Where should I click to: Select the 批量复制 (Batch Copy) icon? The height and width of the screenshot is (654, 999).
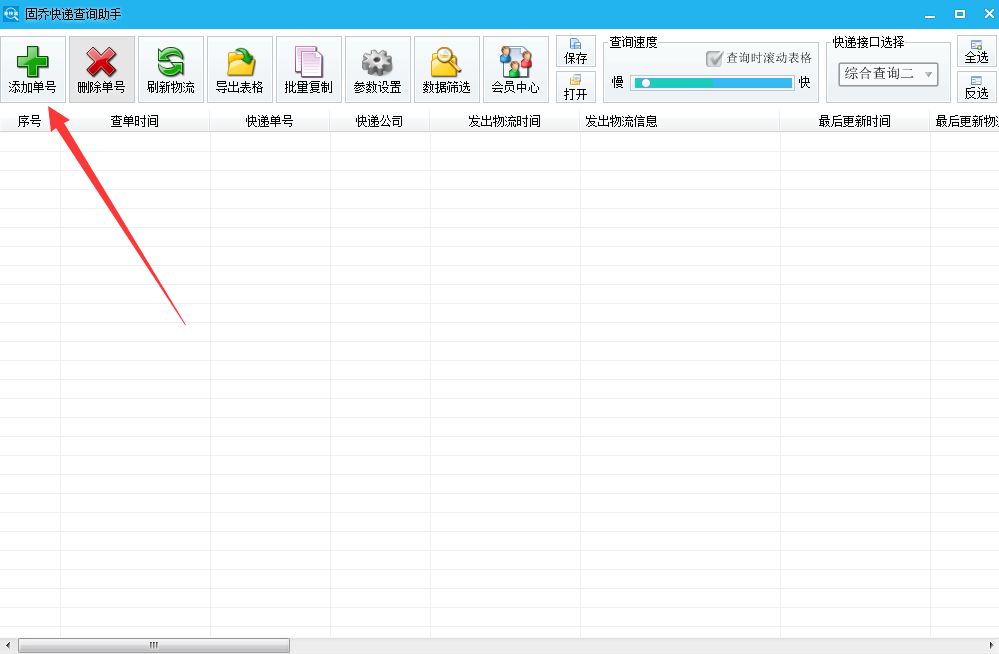[307, 68]
